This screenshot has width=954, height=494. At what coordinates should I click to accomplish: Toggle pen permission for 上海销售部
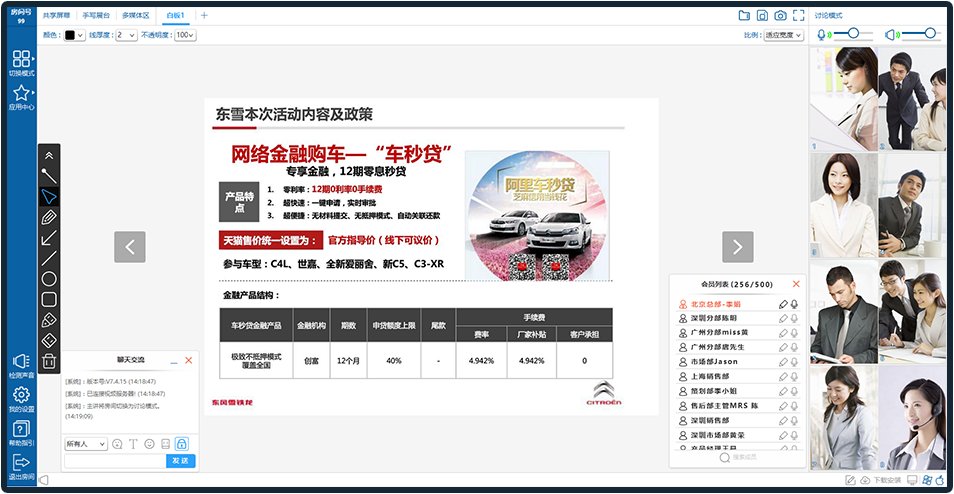[783, 377]
